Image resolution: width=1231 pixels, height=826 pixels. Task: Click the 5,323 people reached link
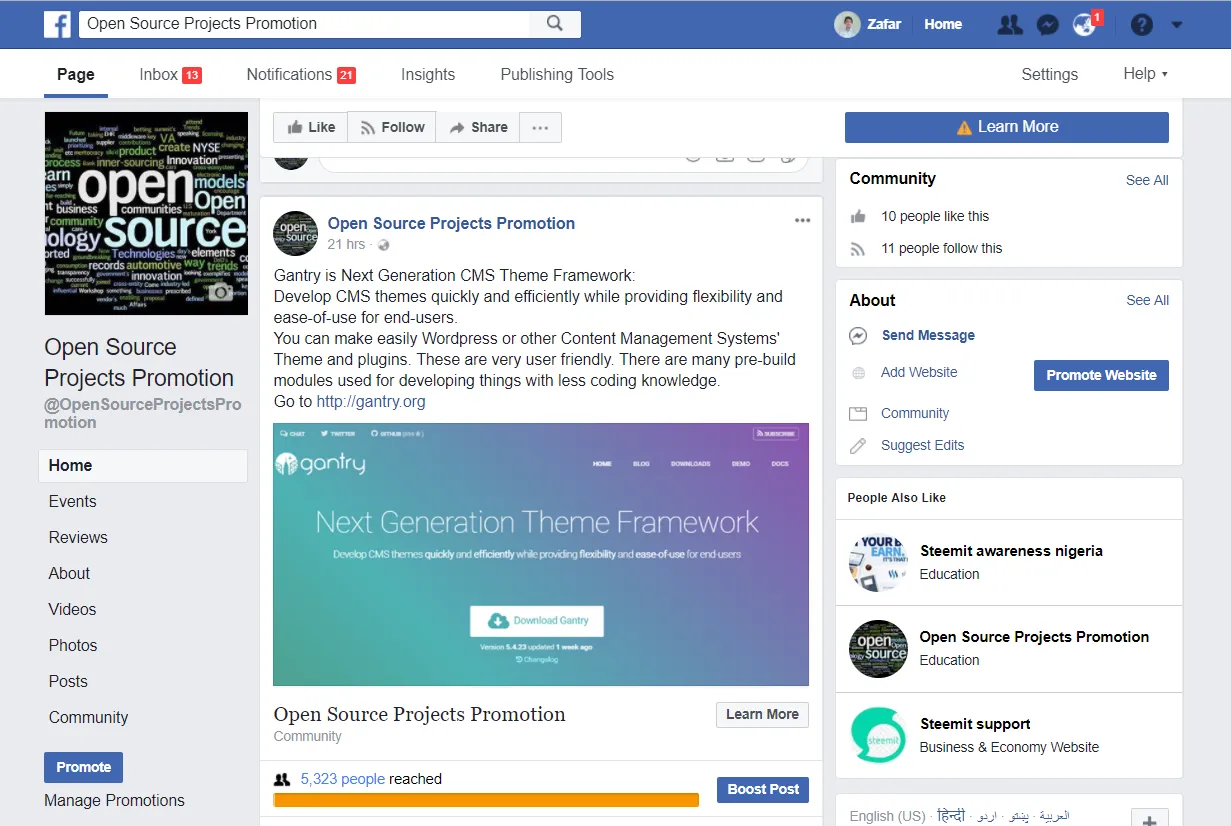(343, 779)
